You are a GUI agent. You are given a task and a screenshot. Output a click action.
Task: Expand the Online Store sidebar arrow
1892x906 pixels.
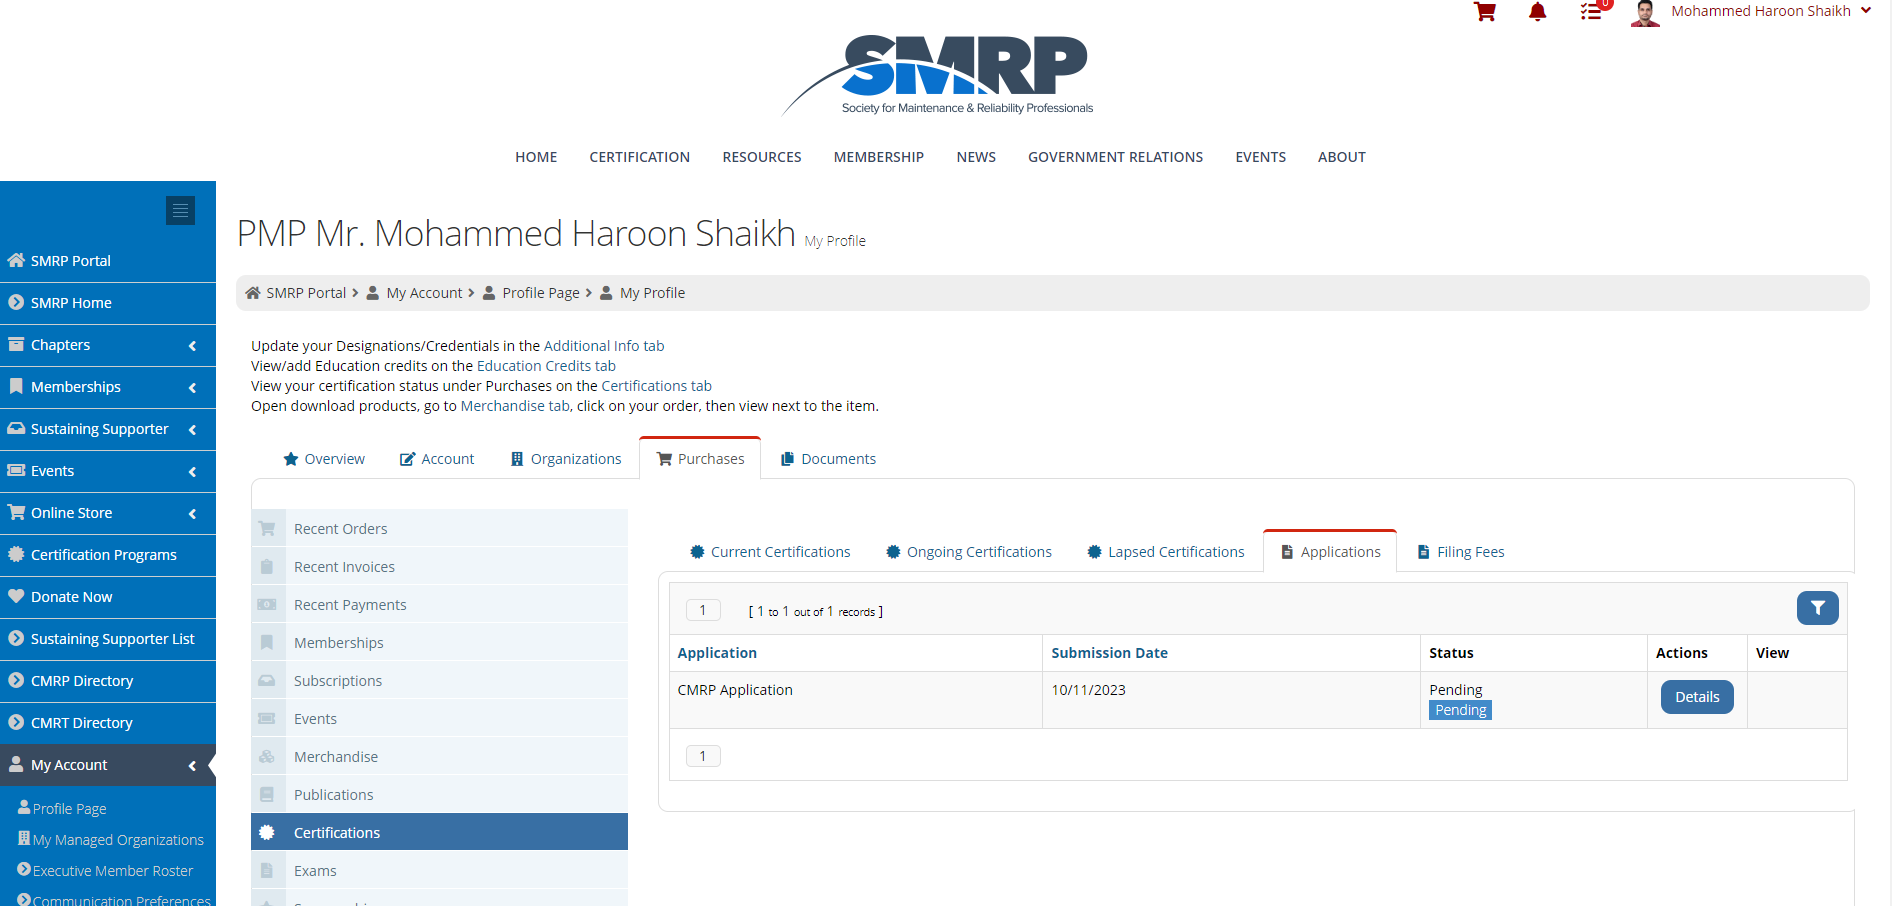point(192,514)
